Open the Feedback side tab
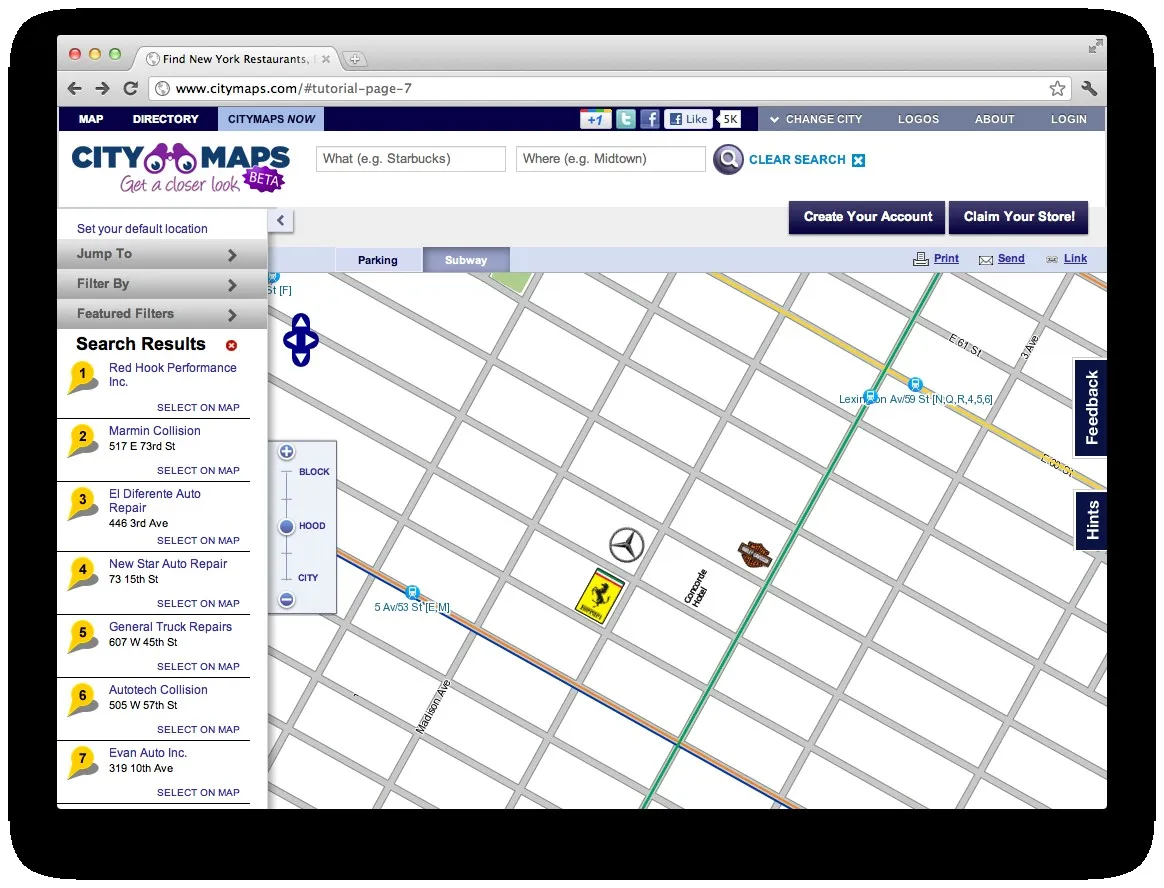1164x888 pixels. (1091, 408)
